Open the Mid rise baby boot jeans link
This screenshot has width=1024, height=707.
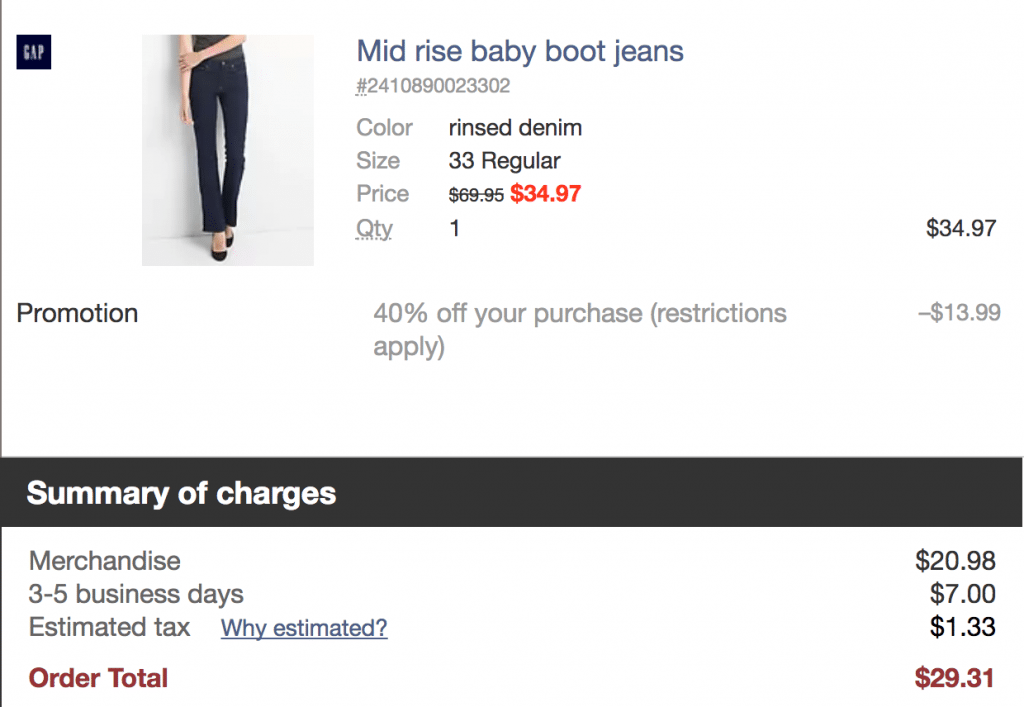tap(519, 51)
